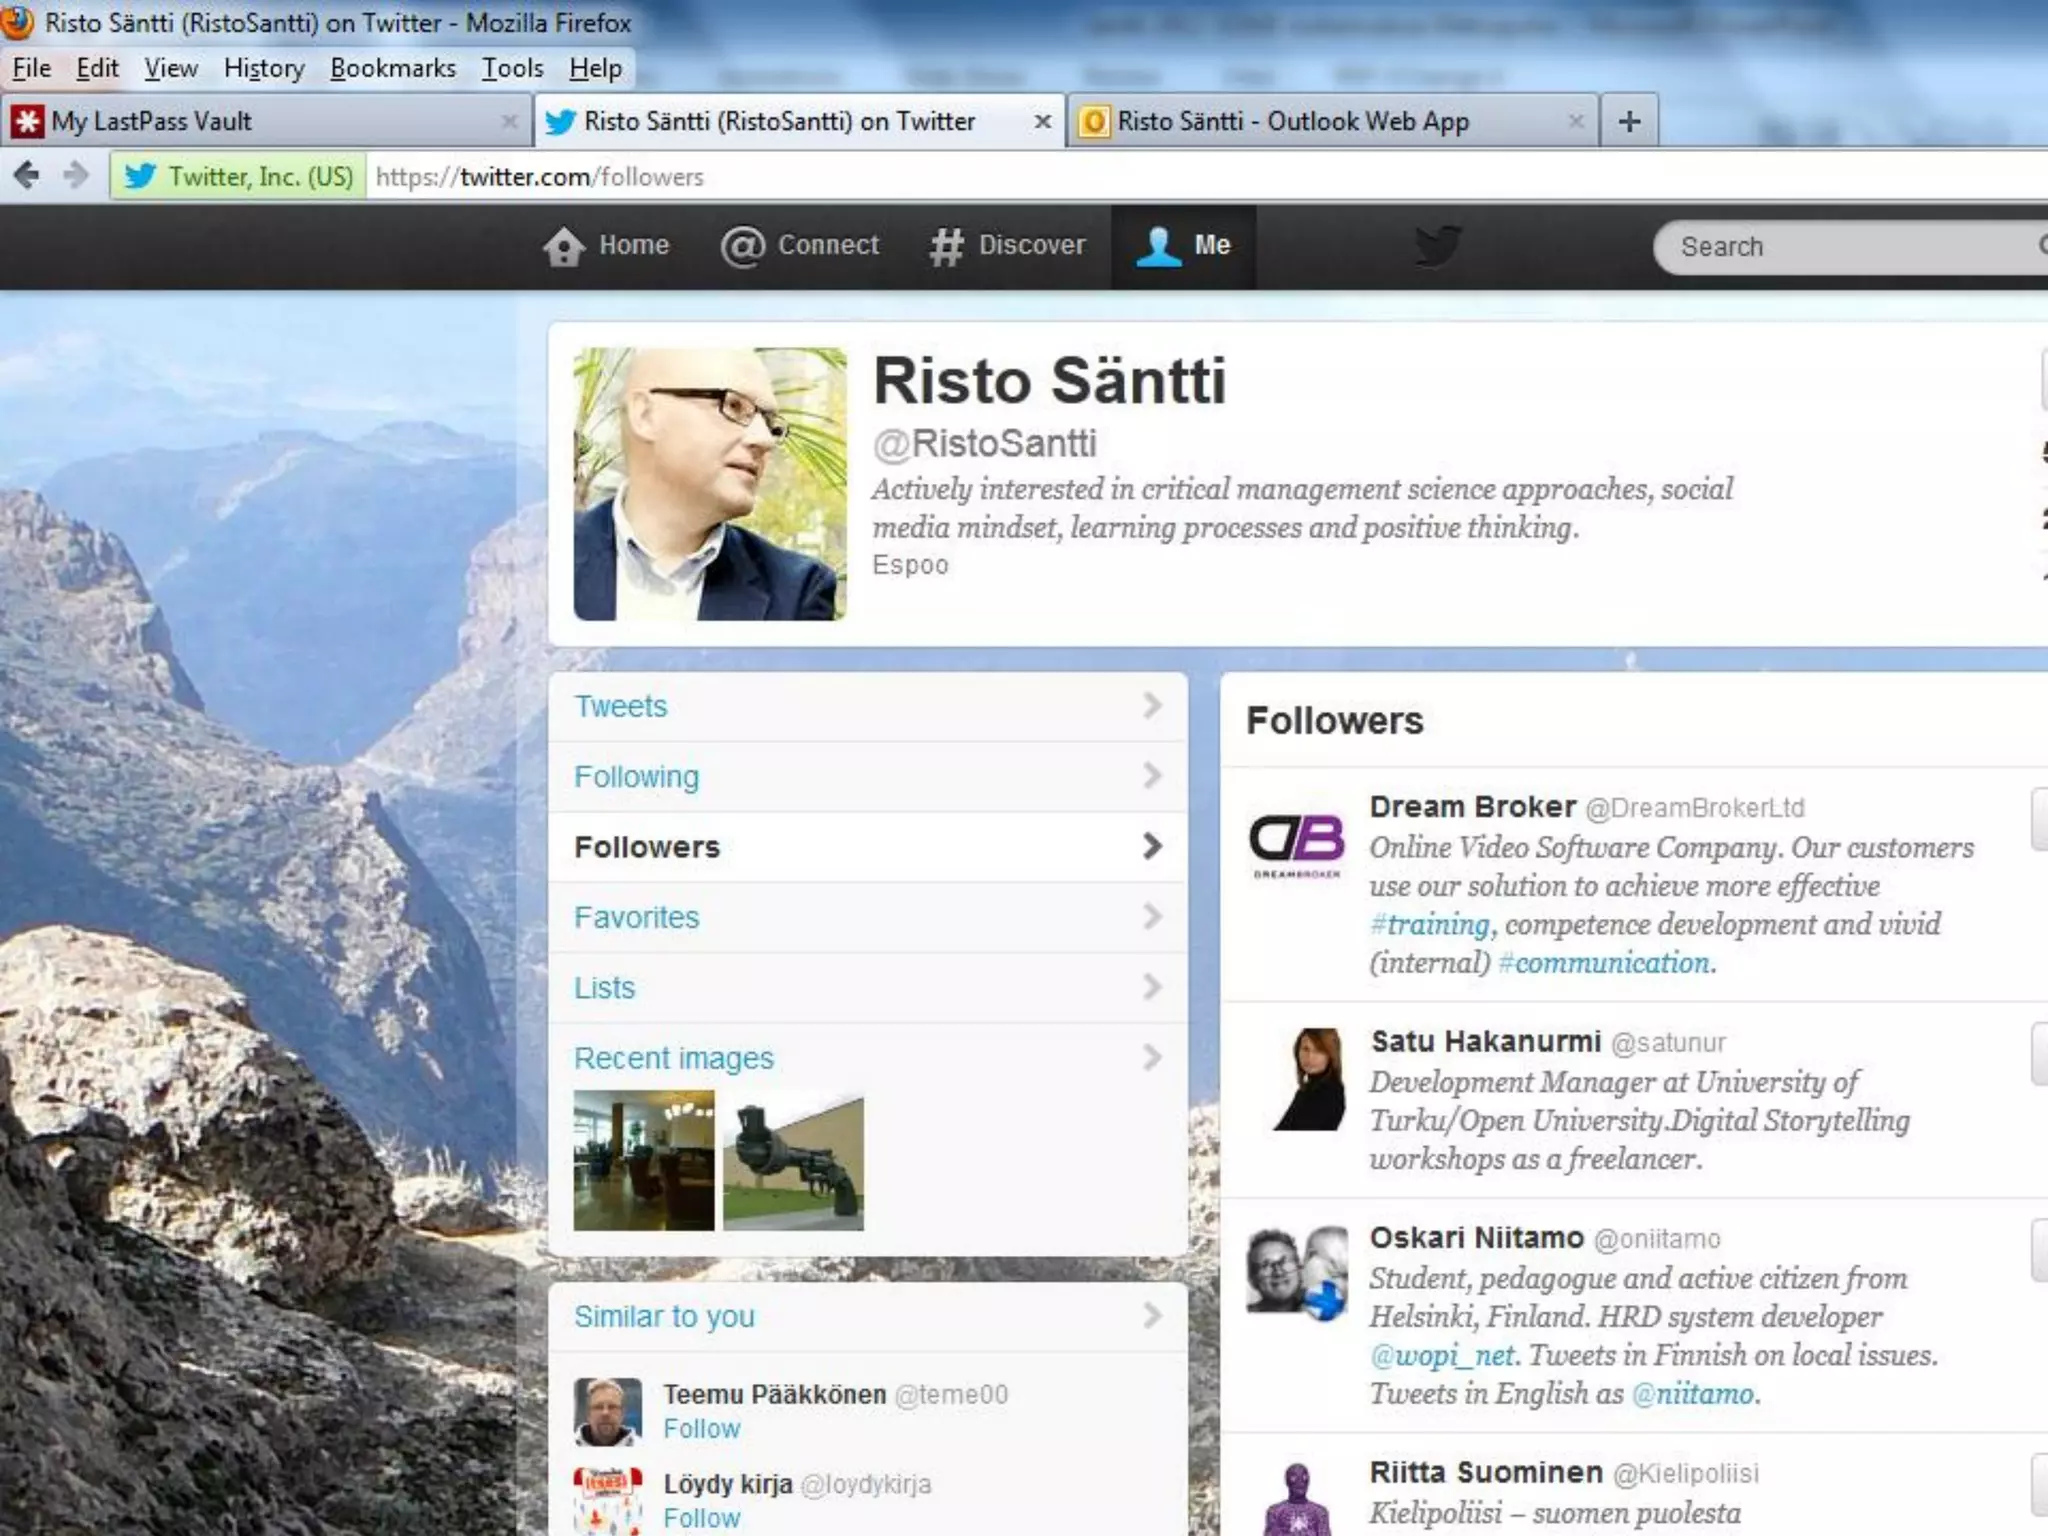
Task: Expand the Tweets chevron arrow
Action: (1152, 705)
